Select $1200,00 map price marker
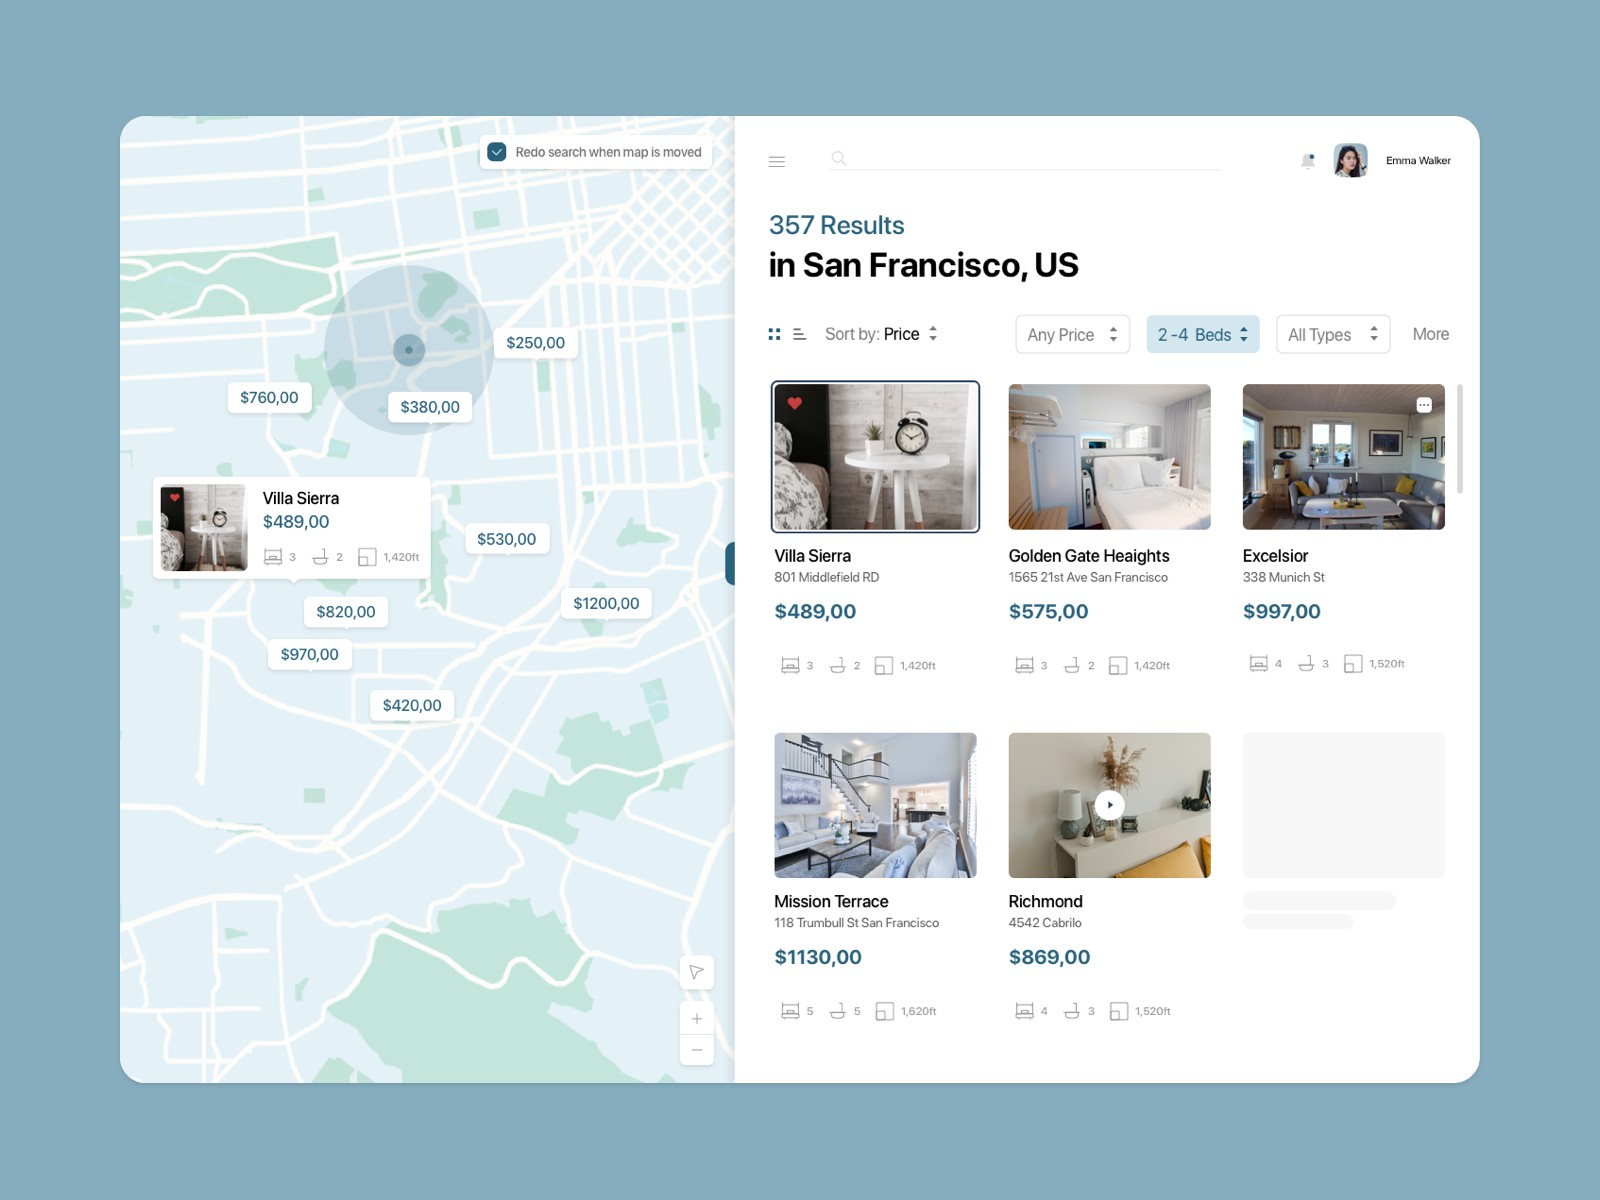Viewport: 1600px width, 1200px height. tap(606, 603)
